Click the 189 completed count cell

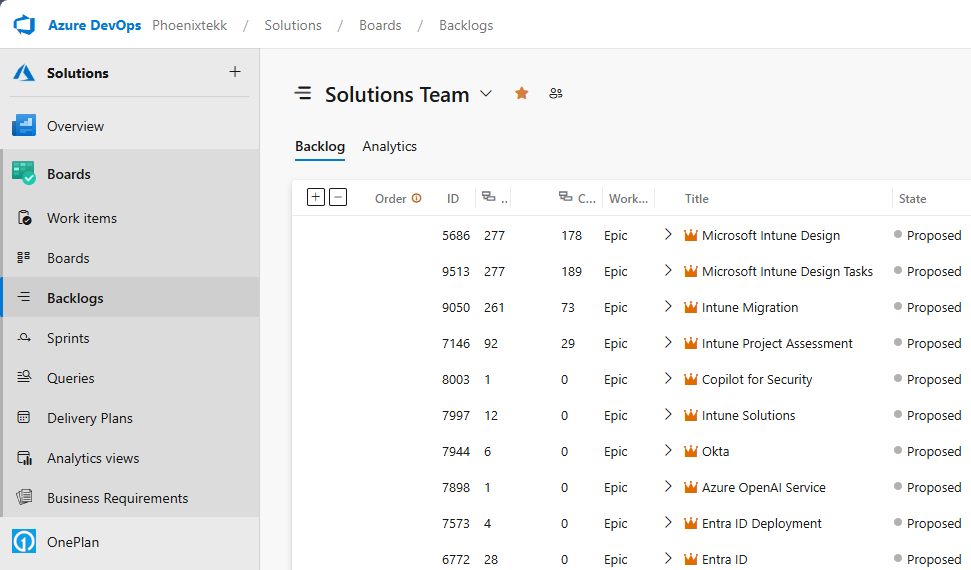[572, 271]
